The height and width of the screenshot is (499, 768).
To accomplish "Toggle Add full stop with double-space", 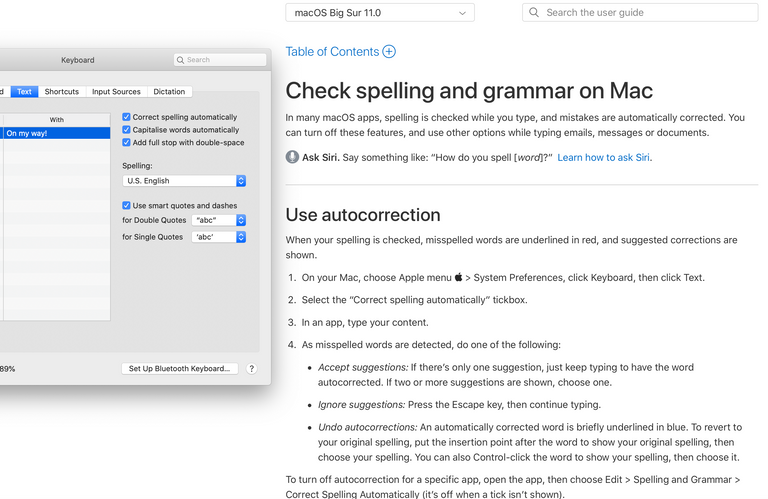I will [126, 143].
